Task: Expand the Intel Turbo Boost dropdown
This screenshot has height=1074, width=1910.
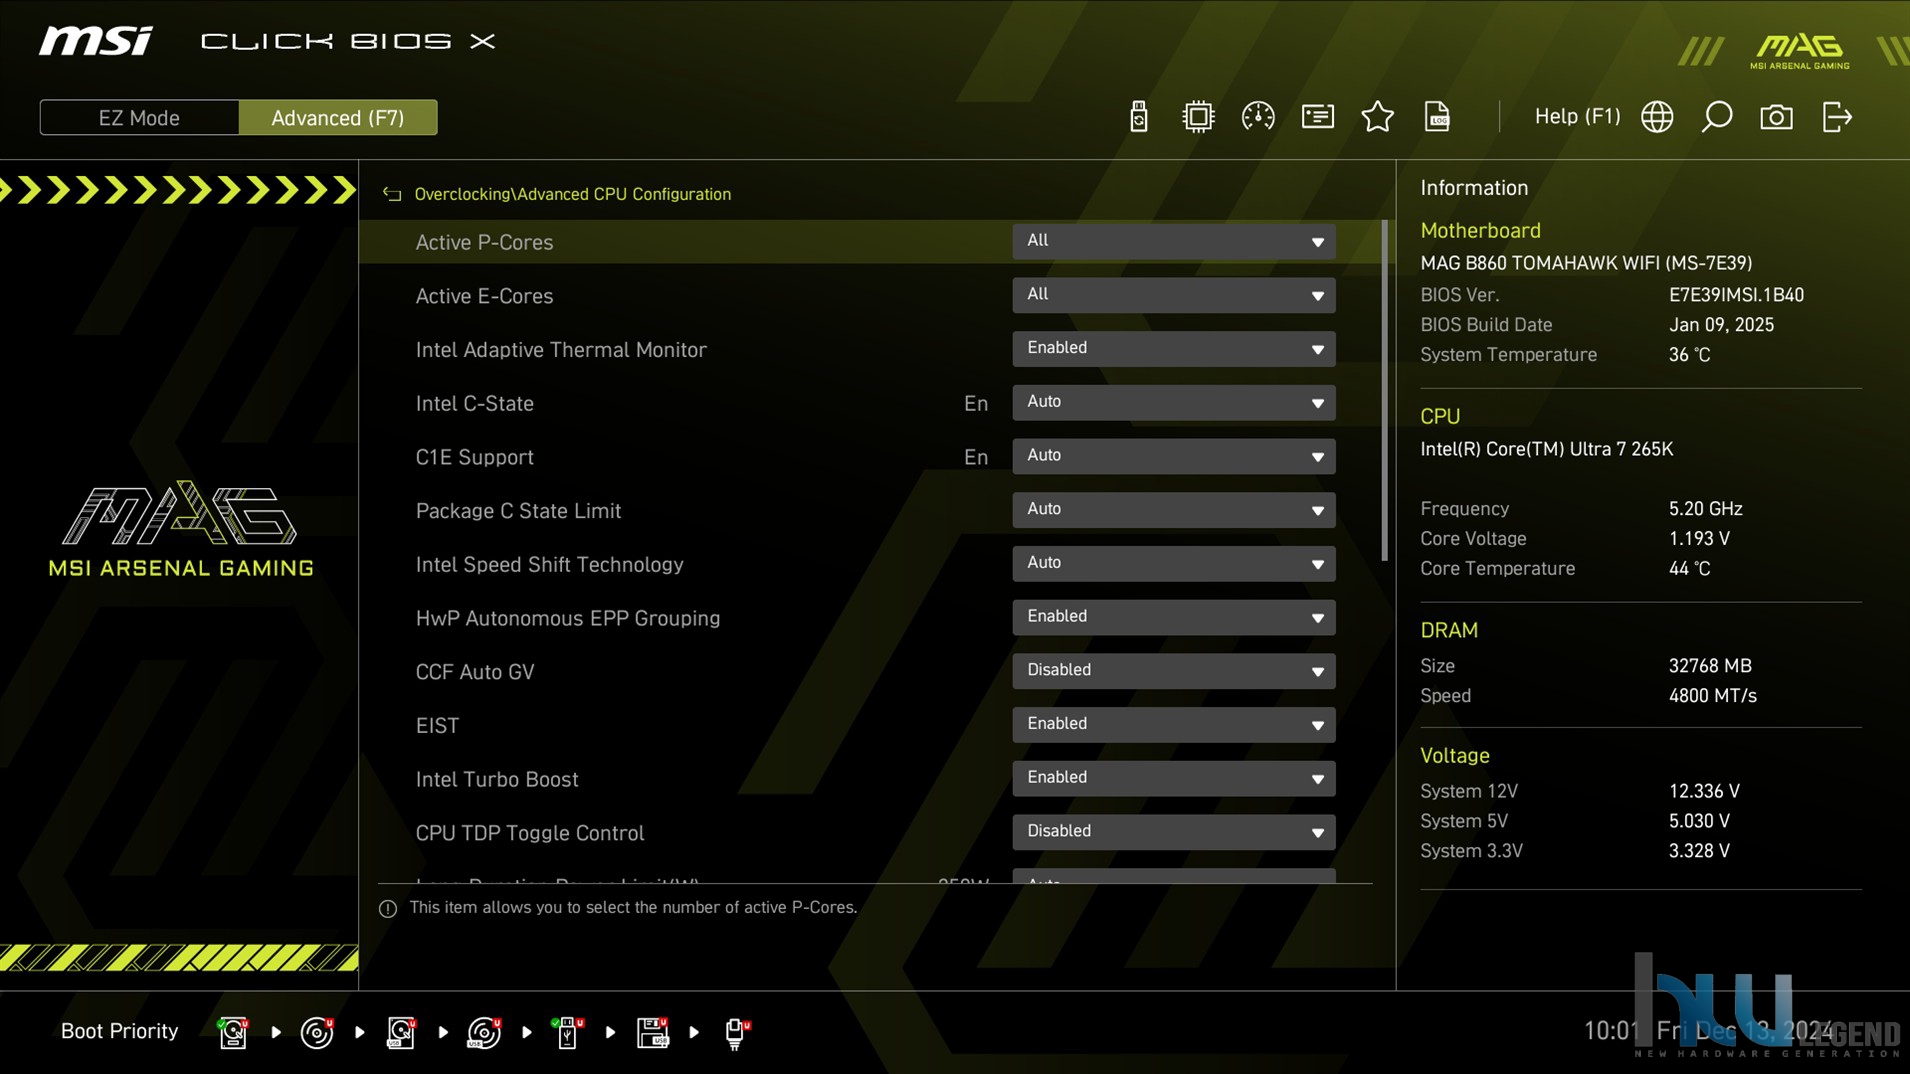Action: 1173,778
